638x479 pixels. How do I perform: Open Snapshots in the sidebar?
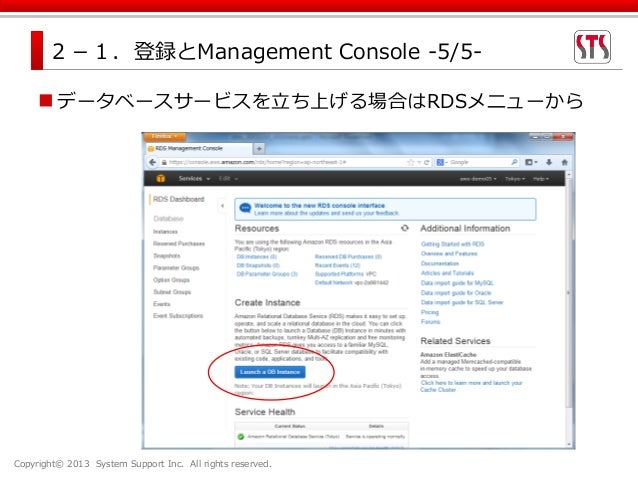coord(166,256)
